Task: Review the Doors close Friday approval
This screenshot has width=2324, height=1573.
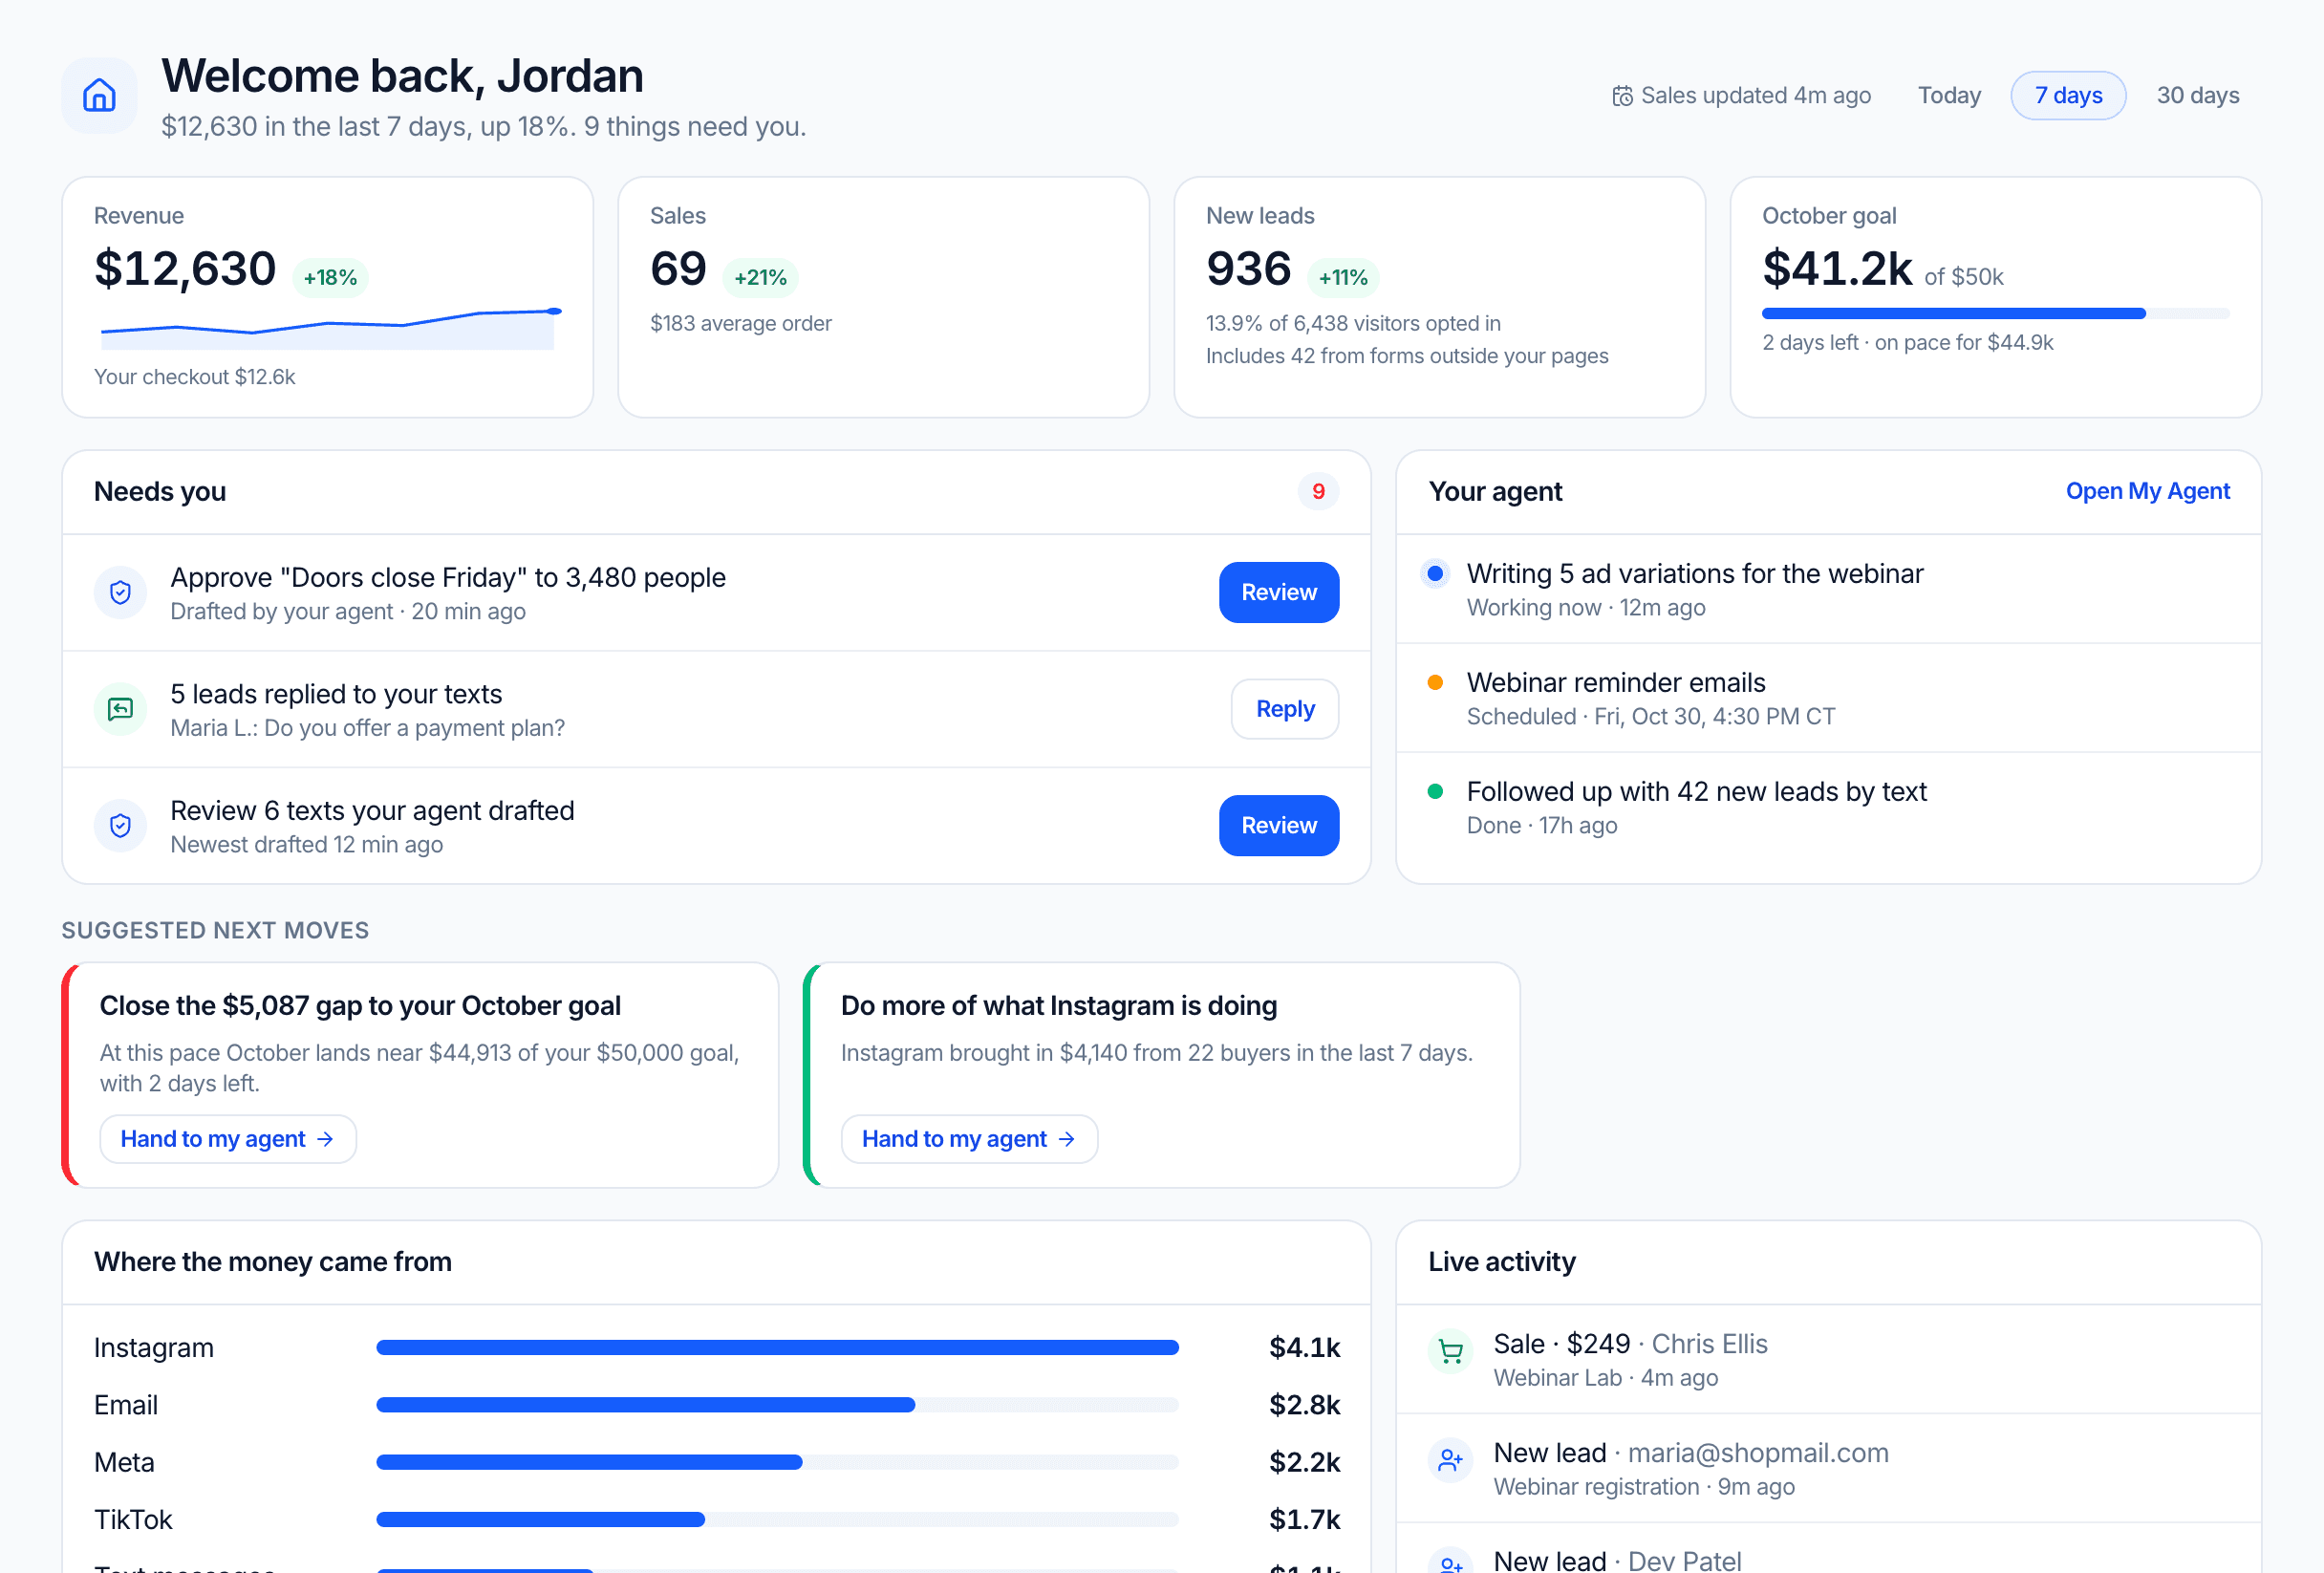Action: [x=1279, y=593]
